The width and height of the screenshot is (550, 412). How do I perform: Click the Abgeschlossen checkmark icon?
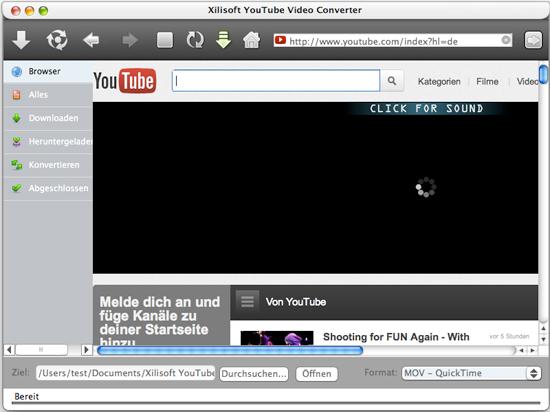tap(16, 188)
